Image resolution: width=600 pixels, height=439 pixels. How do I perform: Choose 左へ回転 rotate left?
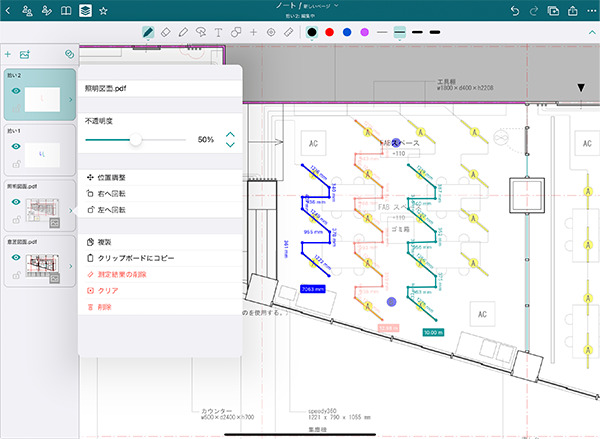[x=160, y=210]
